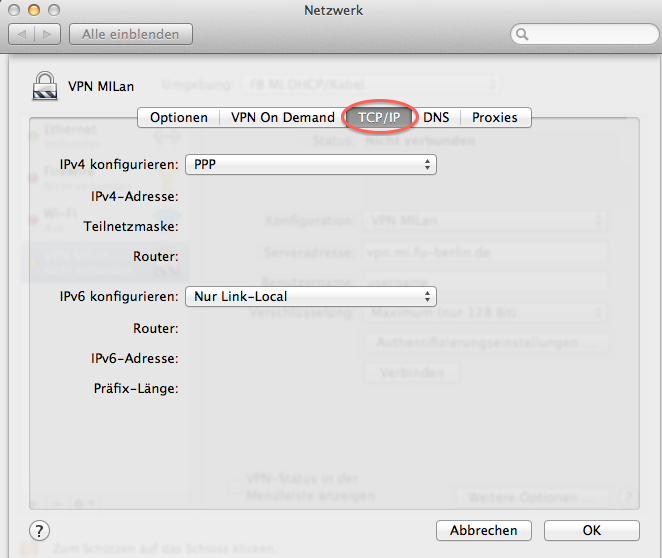
Task: Open the VPN On Demand tab
Action: point(282,117)
